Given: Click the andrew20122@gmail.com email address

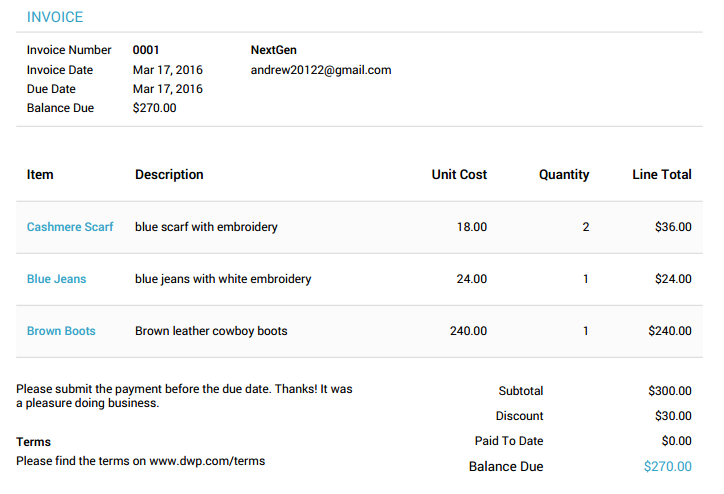Looking at the screenshot, I should click(x=321, y=70).
